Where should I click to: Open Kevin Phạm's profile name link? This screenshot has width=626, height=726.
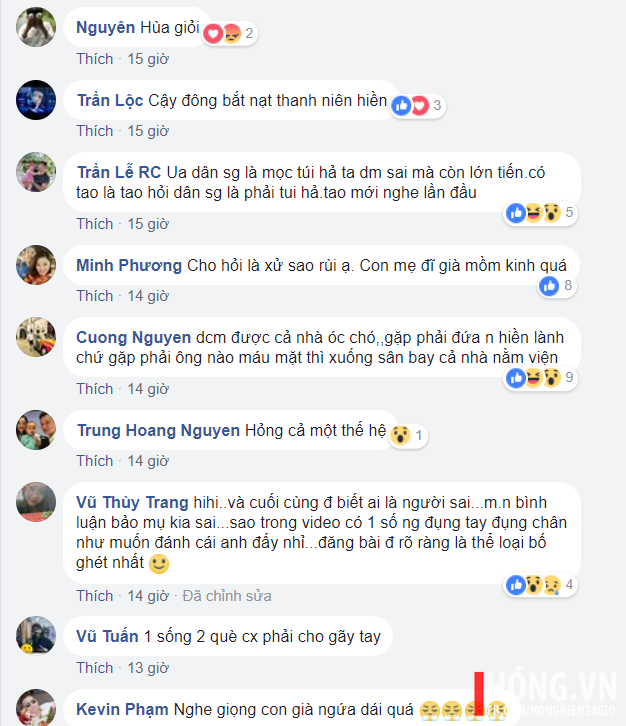(122, 709)
